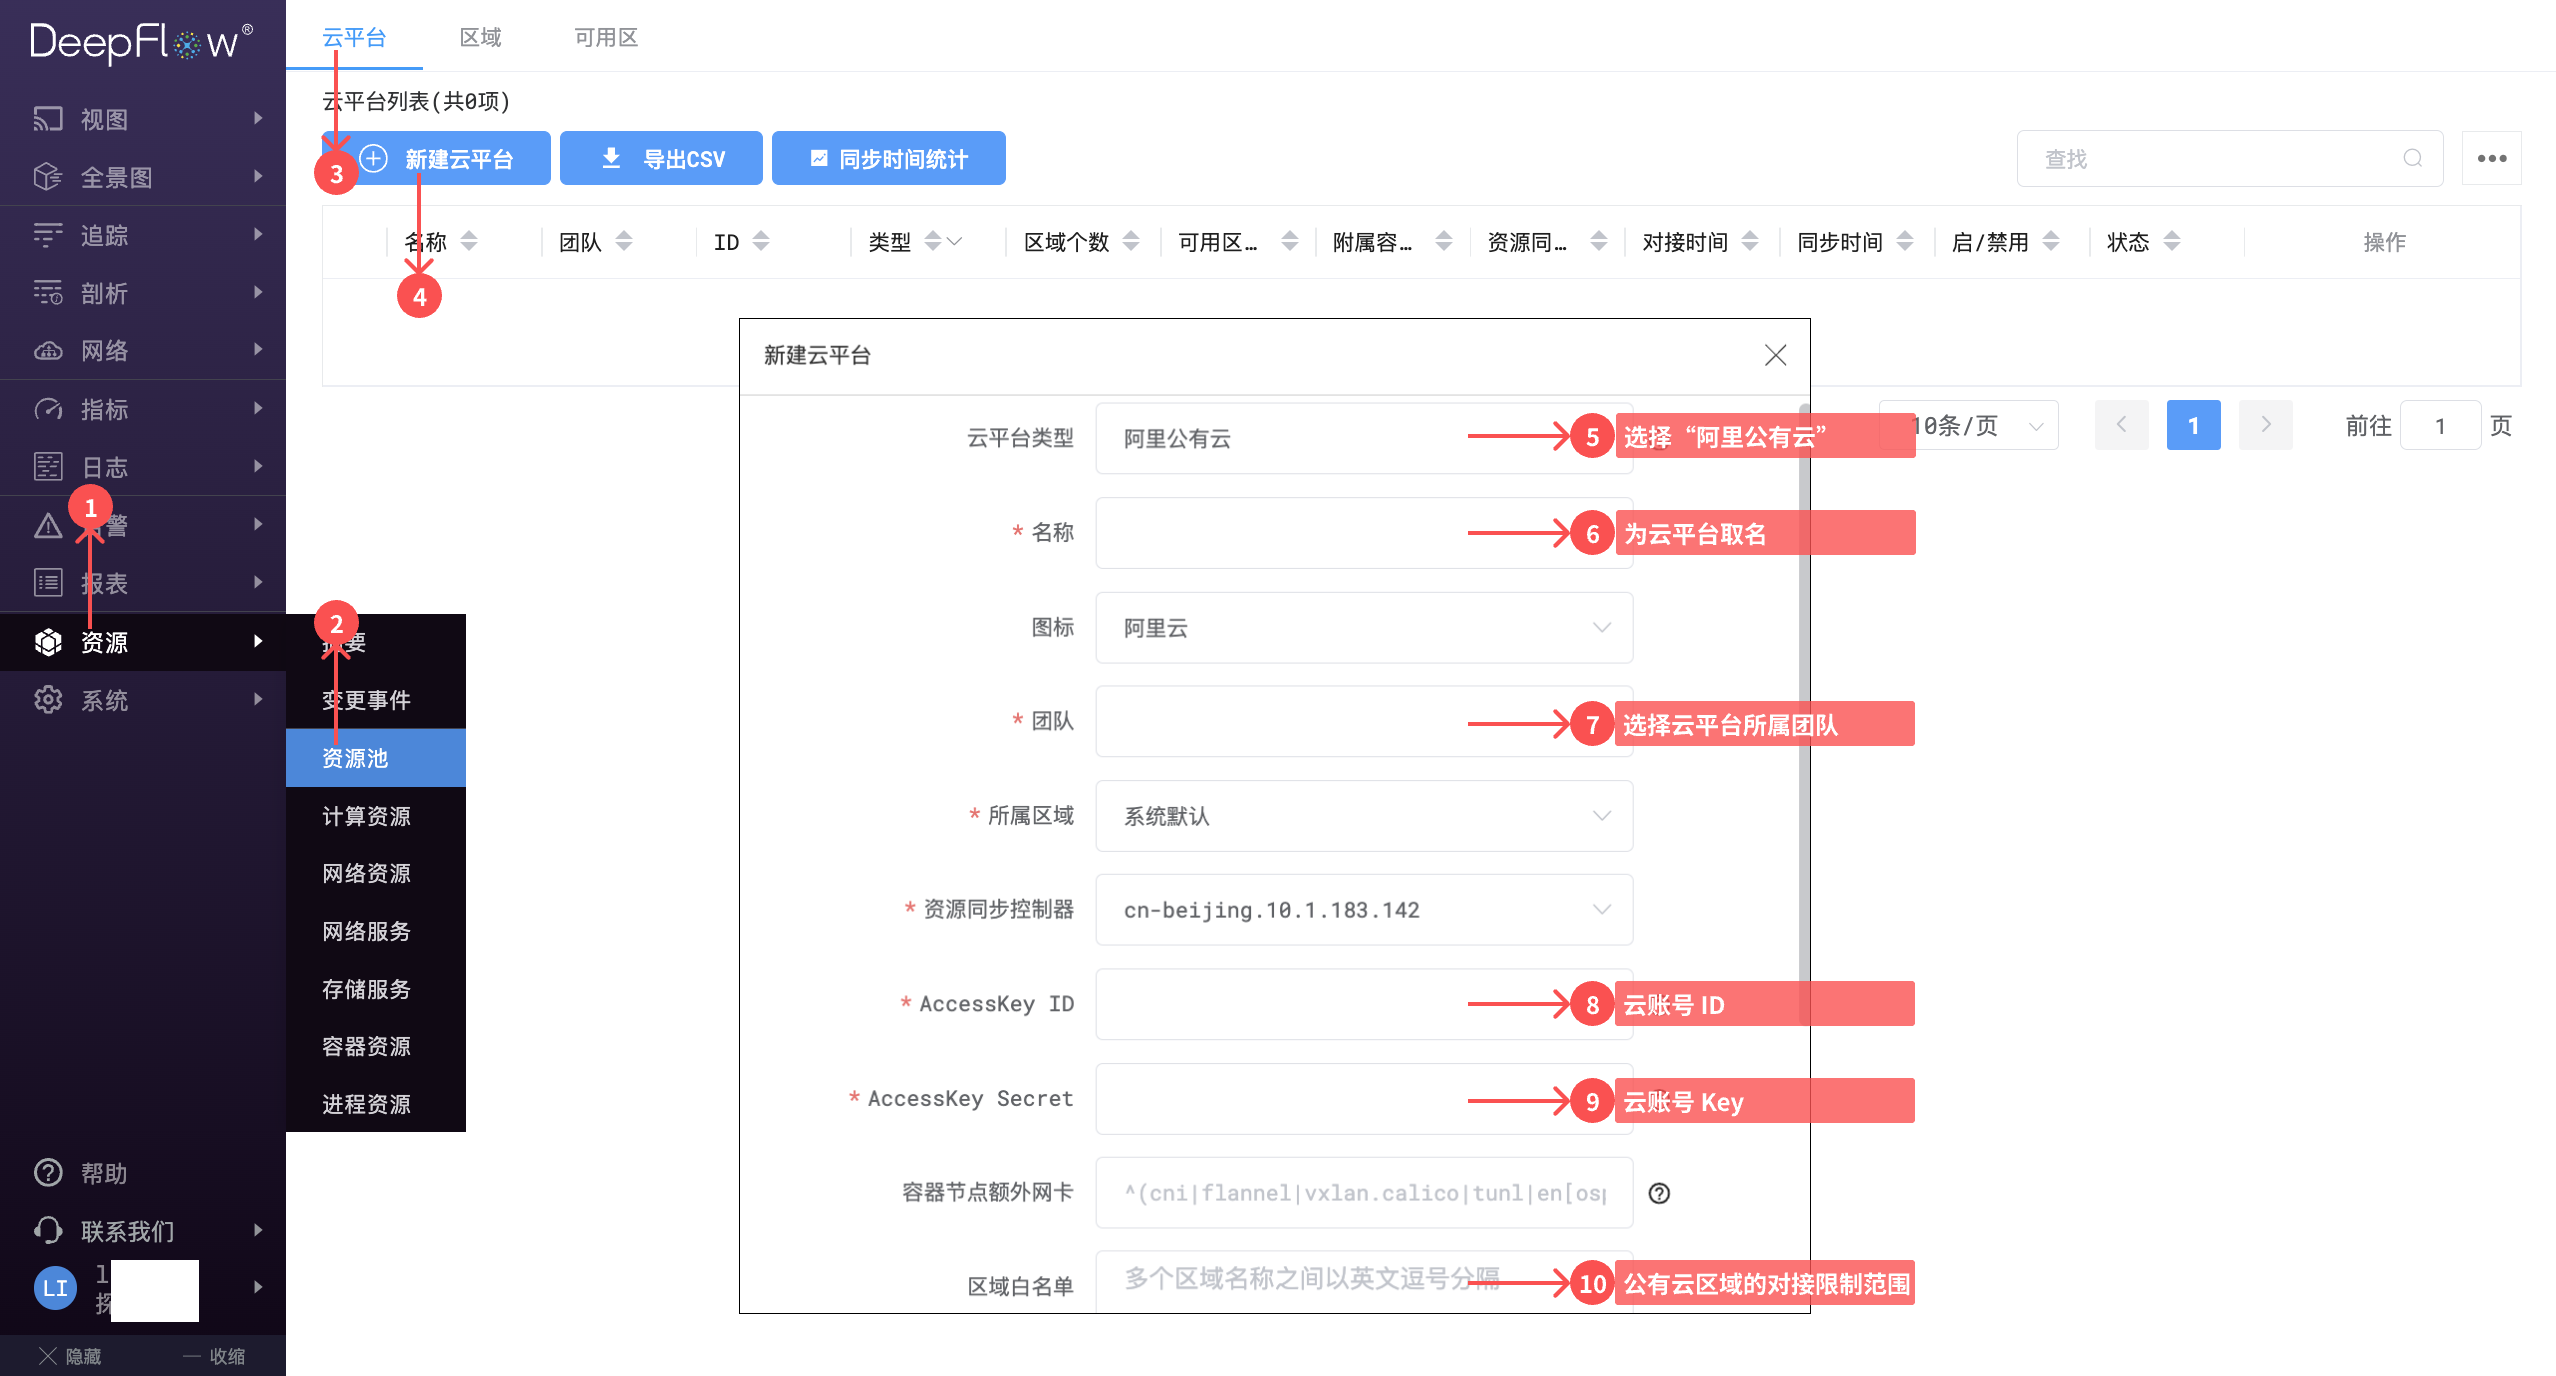Open the 系统 settings icon in sidebar

(x=48, y=700)
